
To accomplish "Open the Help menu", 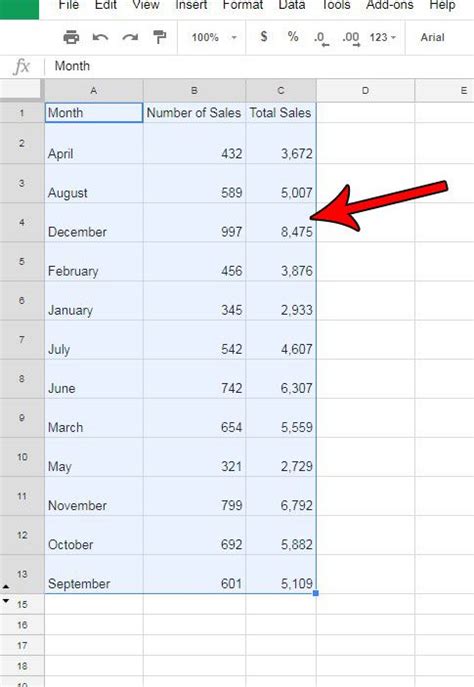I will [442, 5].
